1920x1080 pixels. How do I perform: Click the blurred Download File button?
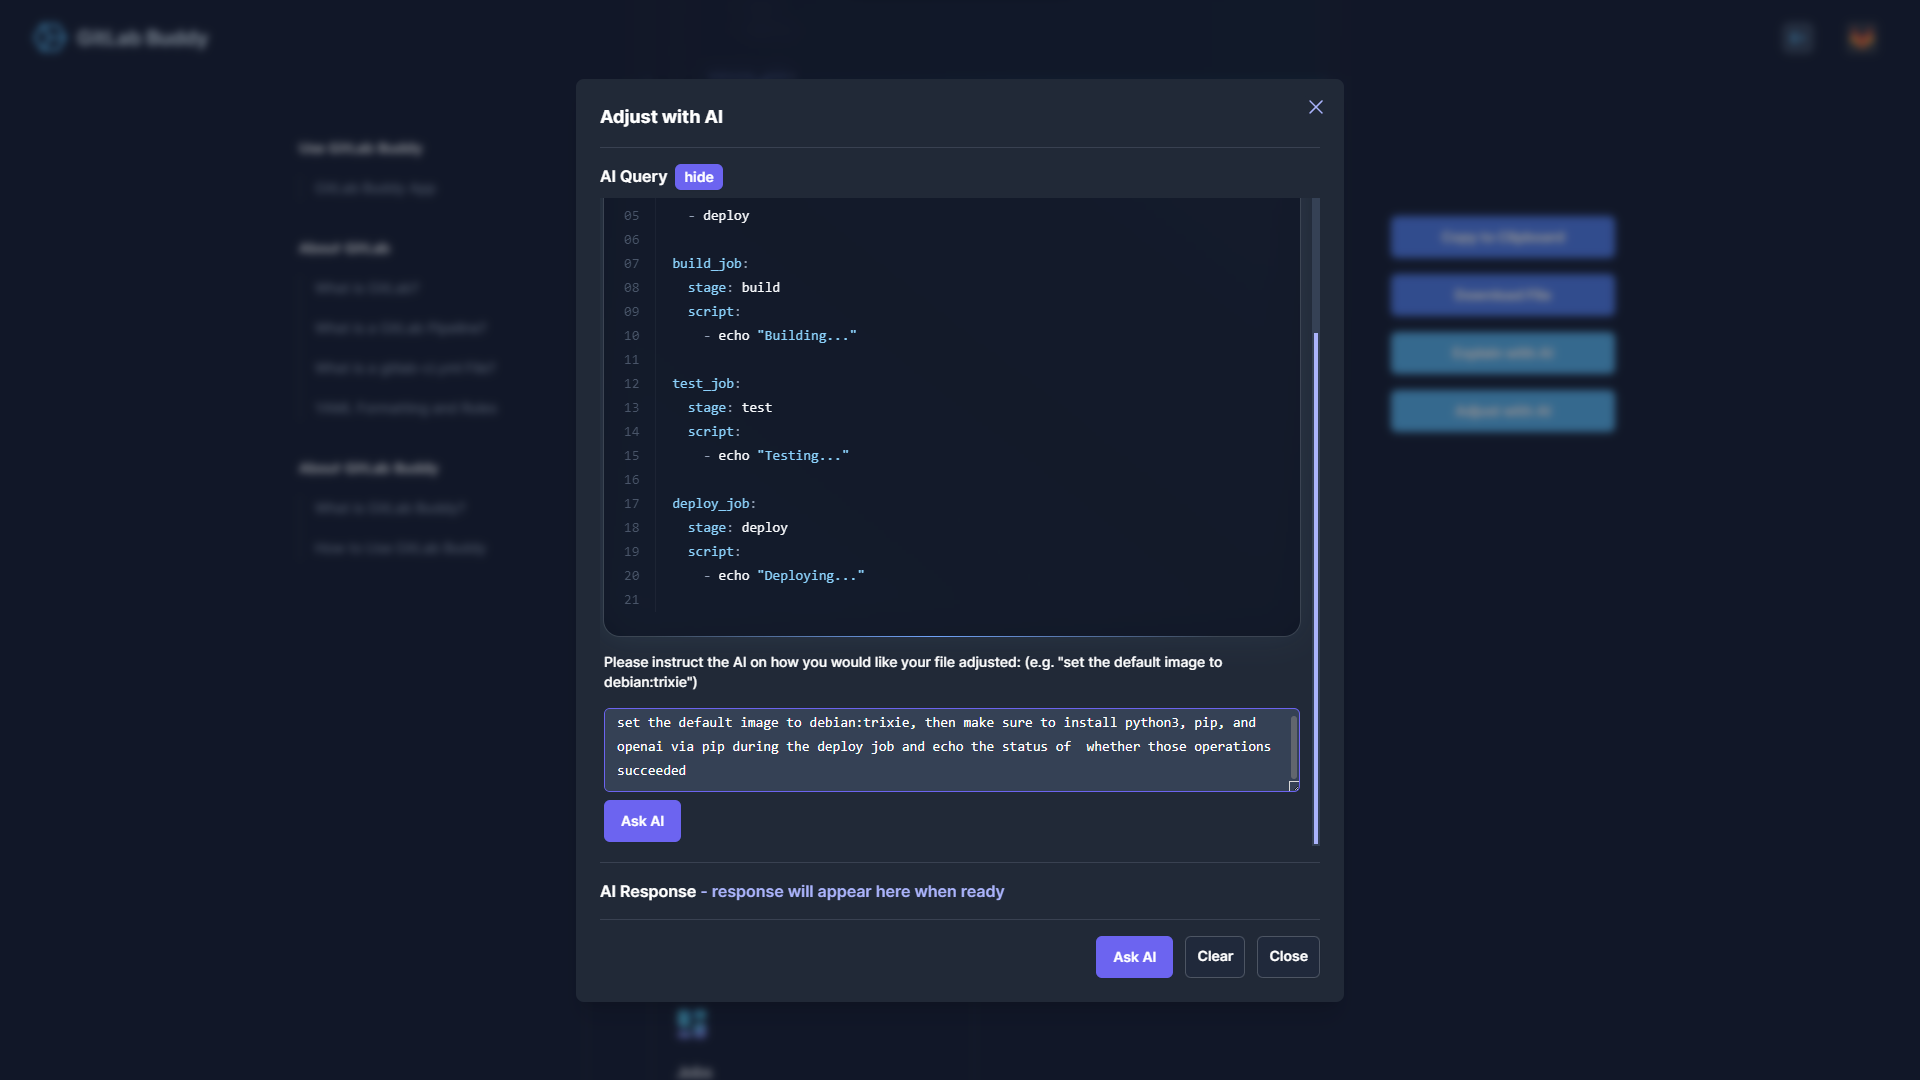[x=1502, y=296]
